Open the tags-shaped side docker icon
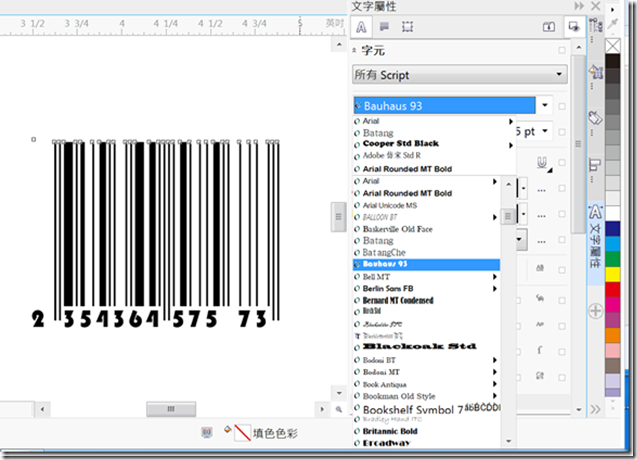This screenshot has height=460, width=637. coord(596,118)
